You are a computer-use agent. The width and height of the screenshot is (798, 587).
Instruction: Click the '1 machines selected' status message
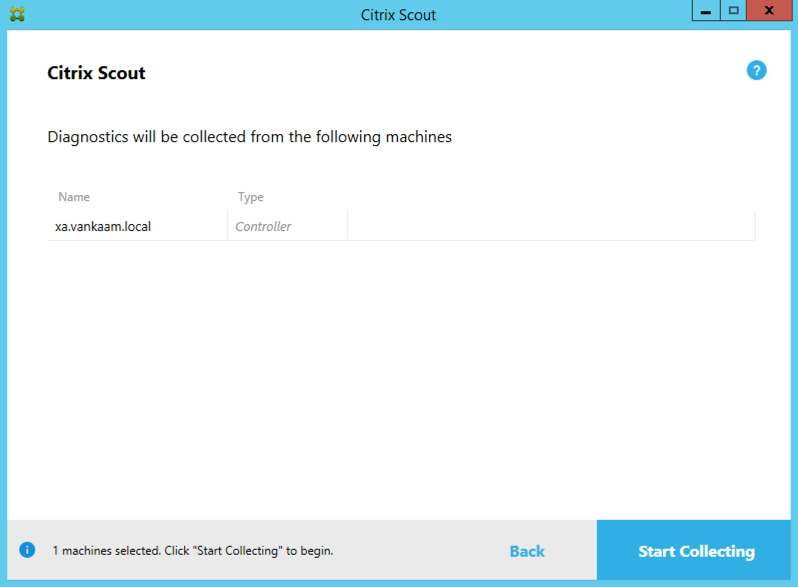(193, 551)
